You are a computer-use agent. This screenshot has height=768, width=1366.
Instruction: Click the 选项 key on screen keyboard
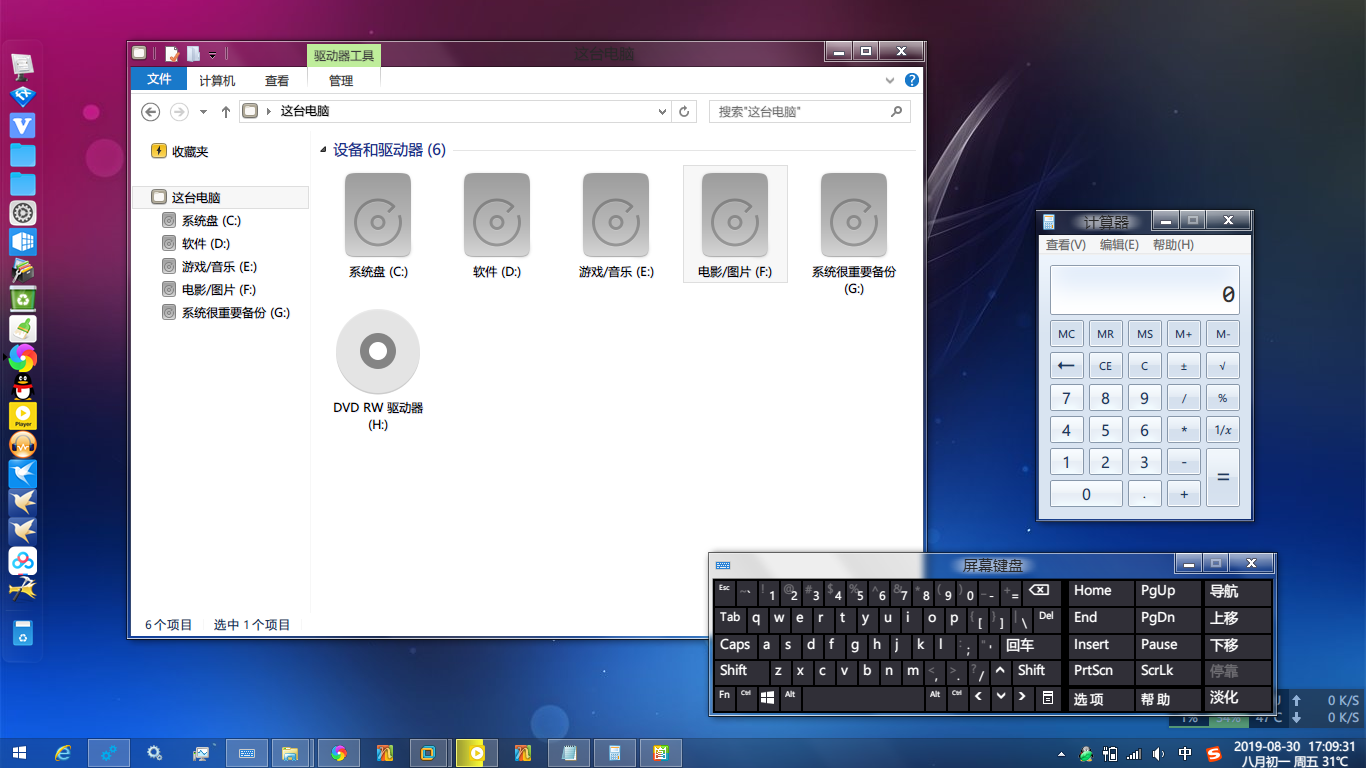point(1088,699)
